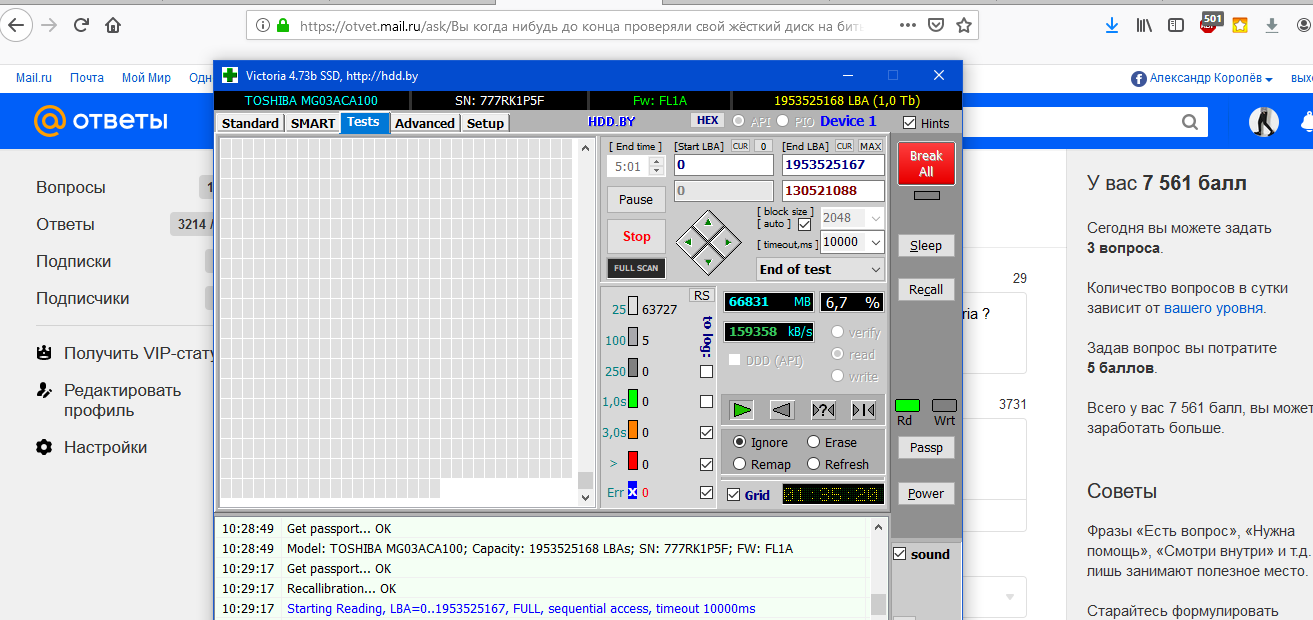Click the search magnifier icon on Mail.ru

[1189, 122]
